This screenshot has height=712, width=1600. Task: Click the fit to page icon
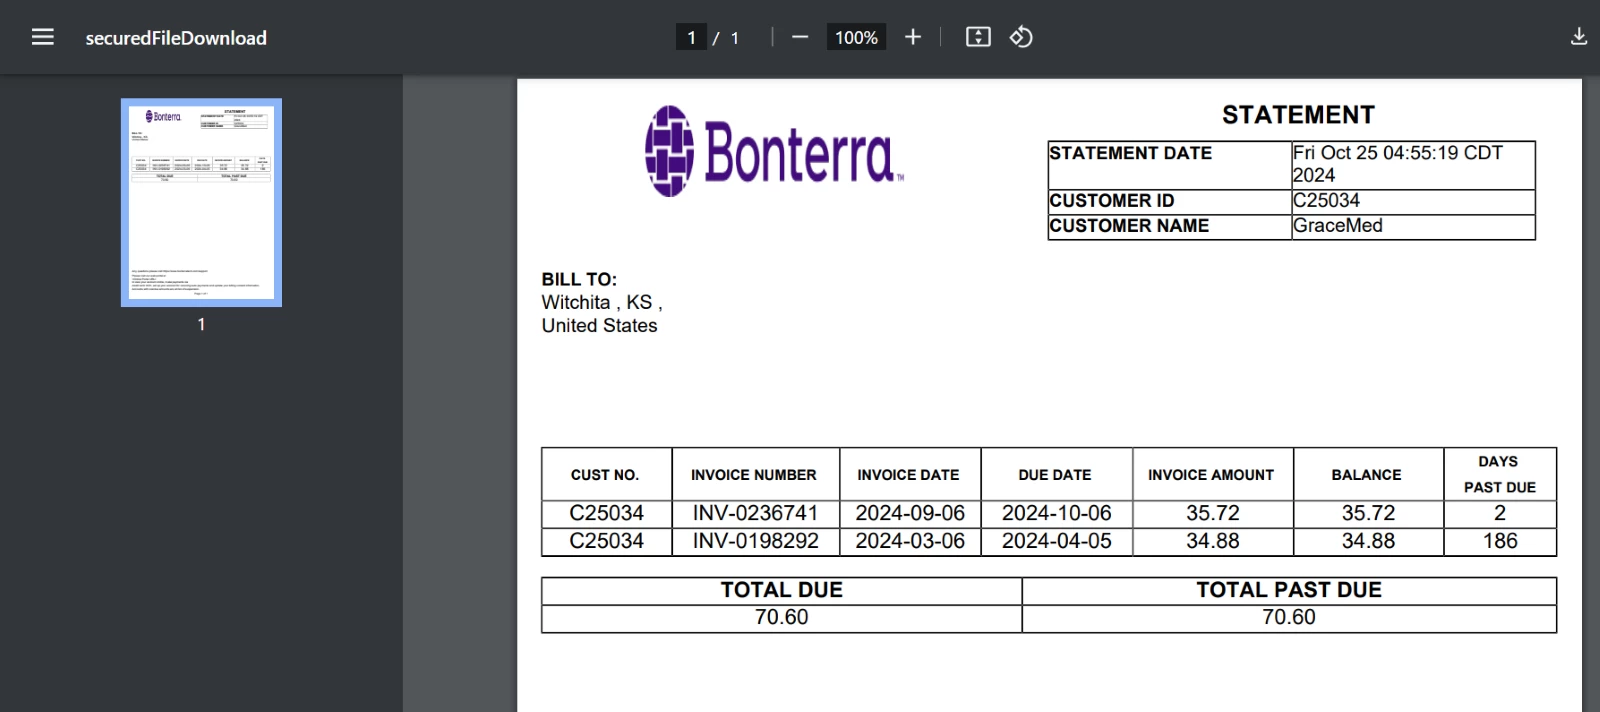click(978, 37)
